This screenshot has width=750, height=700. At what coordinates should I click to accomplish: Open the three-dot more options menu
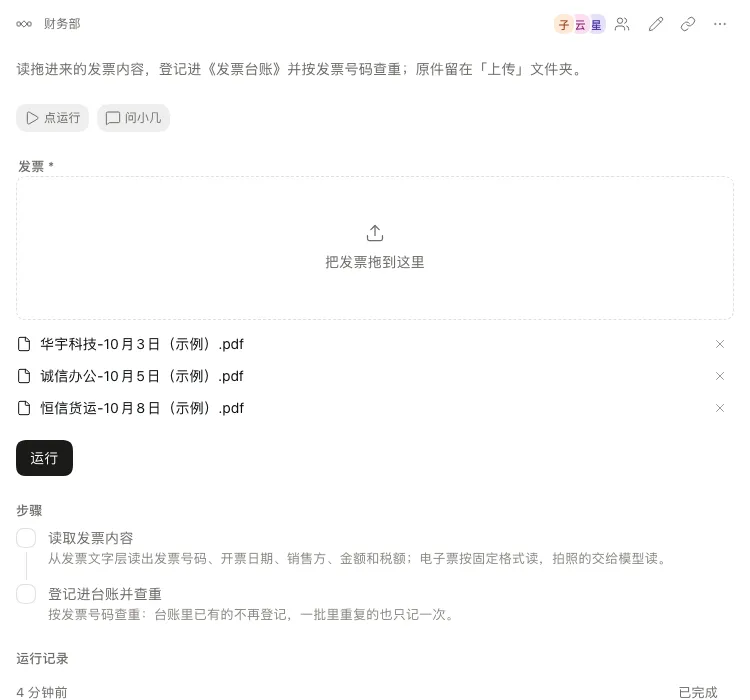(x=720, y=24)
